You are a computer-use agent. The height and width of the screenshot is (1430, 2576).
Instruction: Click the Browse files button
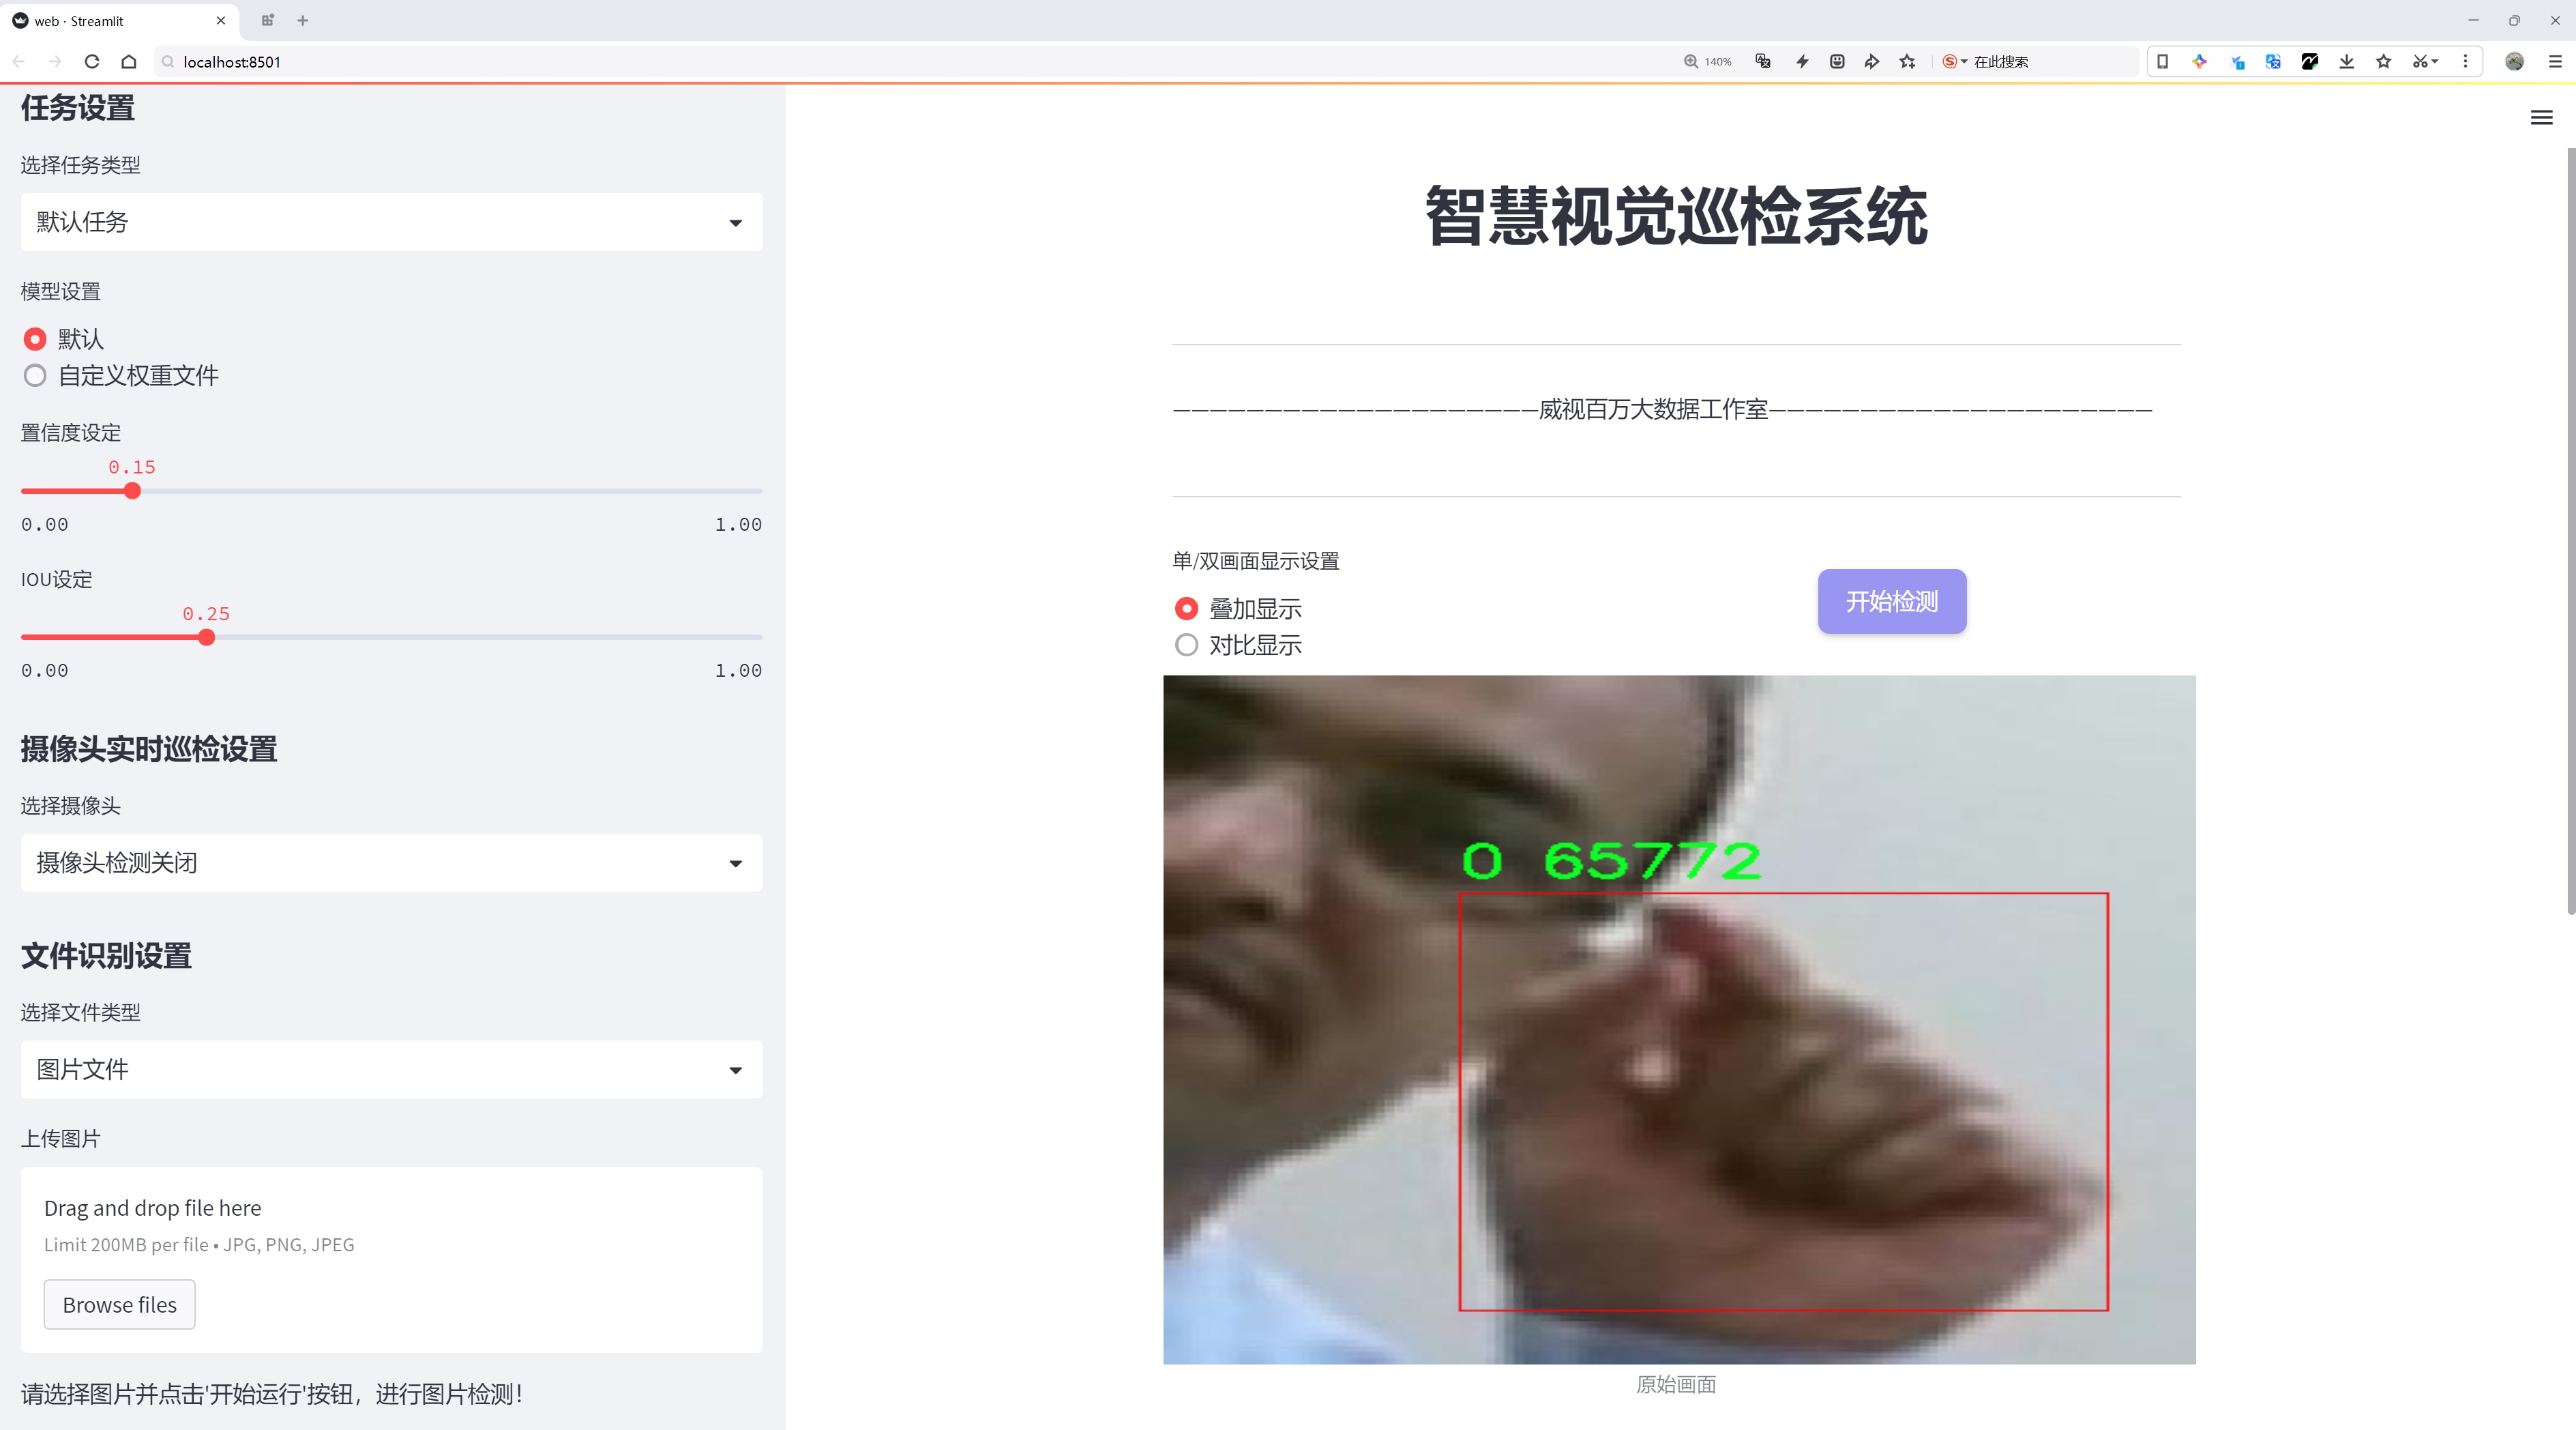tap(119, 1305)
